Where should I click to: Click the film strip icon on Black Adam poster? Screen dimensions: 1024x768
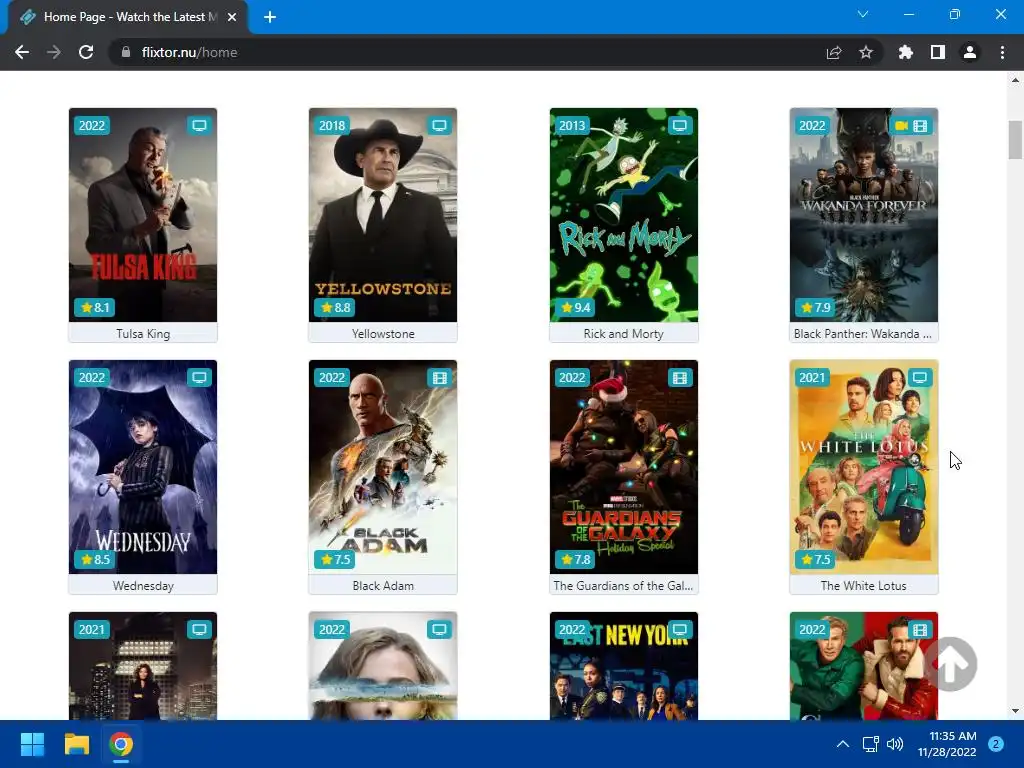pos(440,377)
